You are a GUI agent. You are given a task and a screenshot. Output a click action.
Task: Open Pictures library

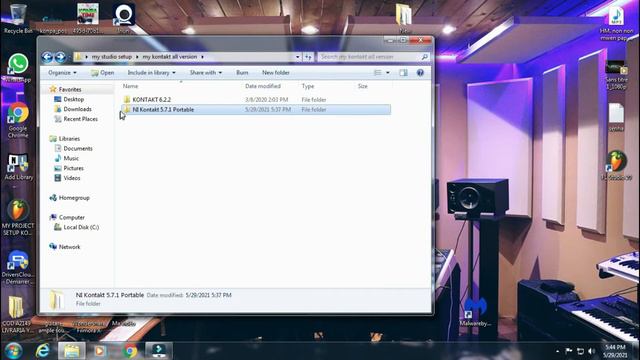coord(73,168)
